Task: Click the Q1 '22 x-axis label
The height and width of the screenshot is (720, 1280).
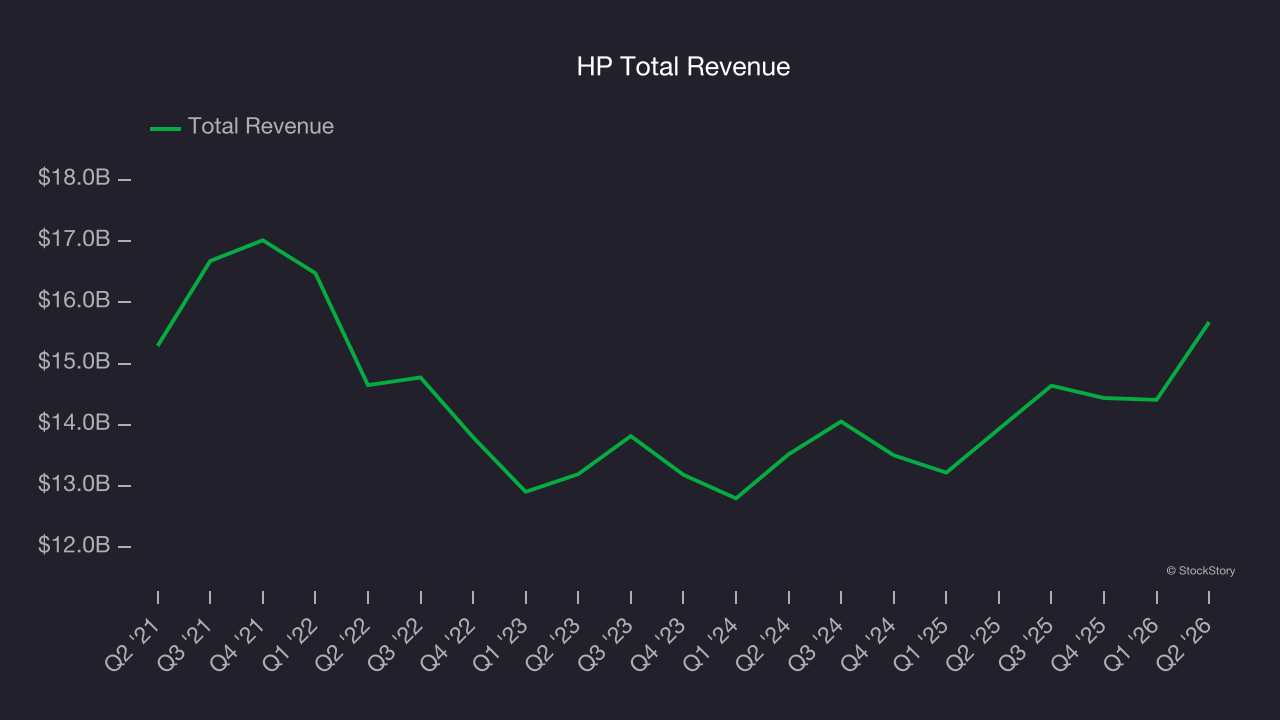Action: click(x=291, y=643)
